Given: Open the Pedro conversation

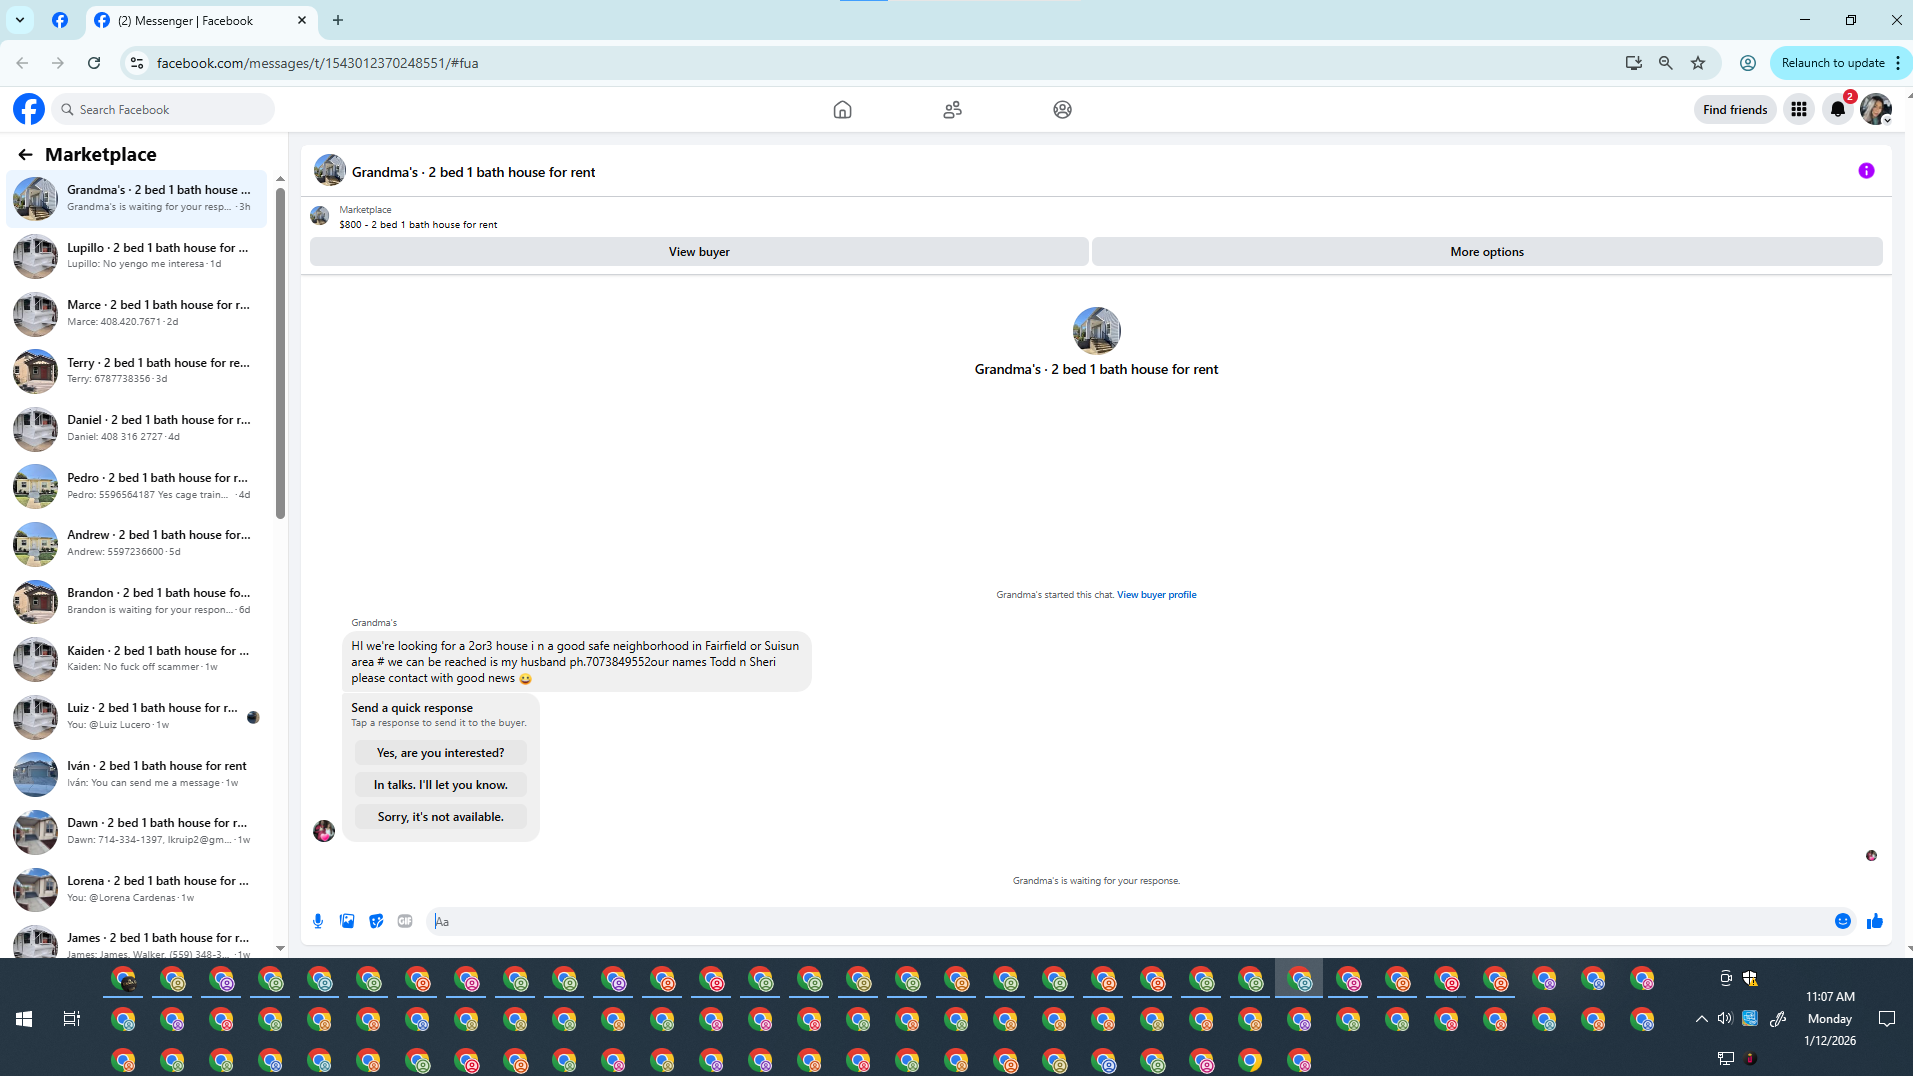Looking at the screenshot, I should 138,486.
